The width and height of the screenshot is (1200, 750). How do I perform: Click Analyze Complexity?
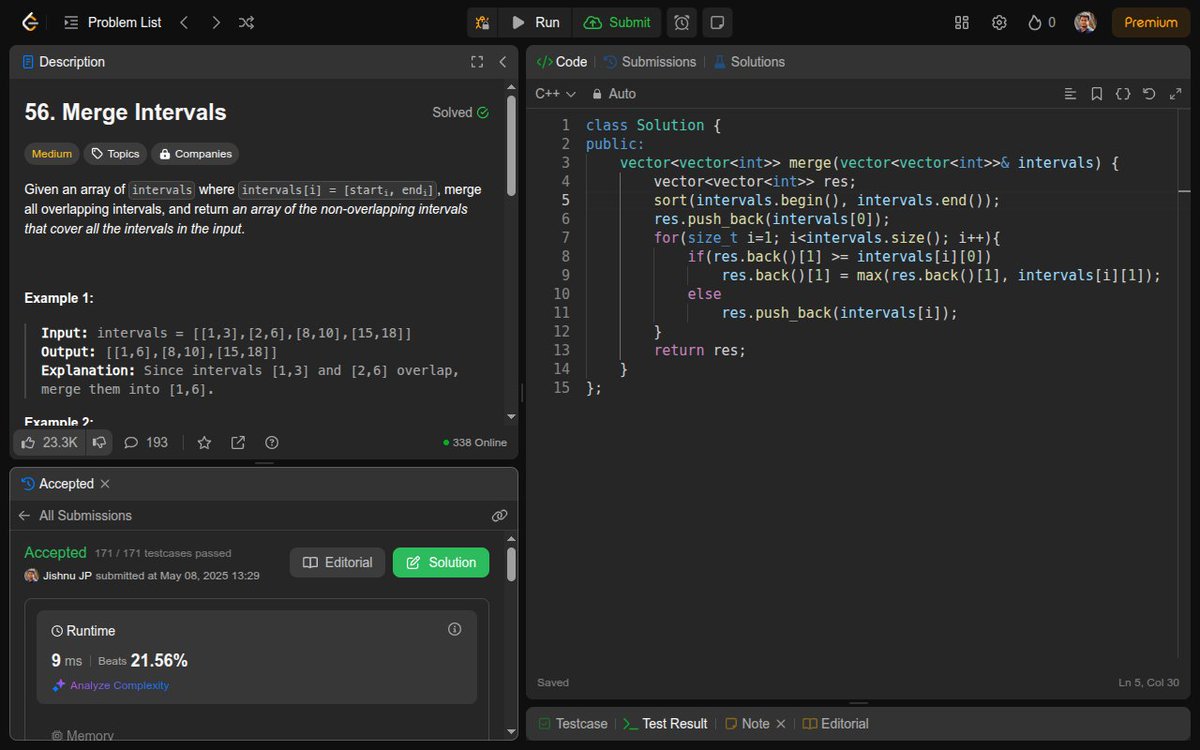[111, 686]
